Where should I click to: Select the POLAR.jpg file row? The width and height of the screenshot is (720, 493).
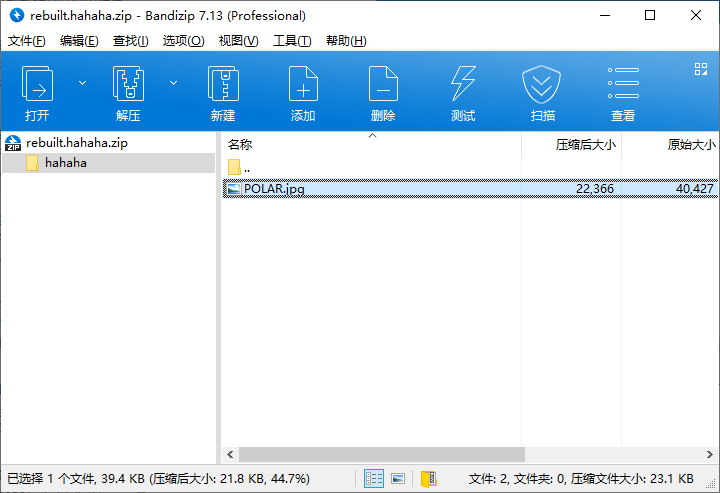pyautogui.click(x=470, y=189)
